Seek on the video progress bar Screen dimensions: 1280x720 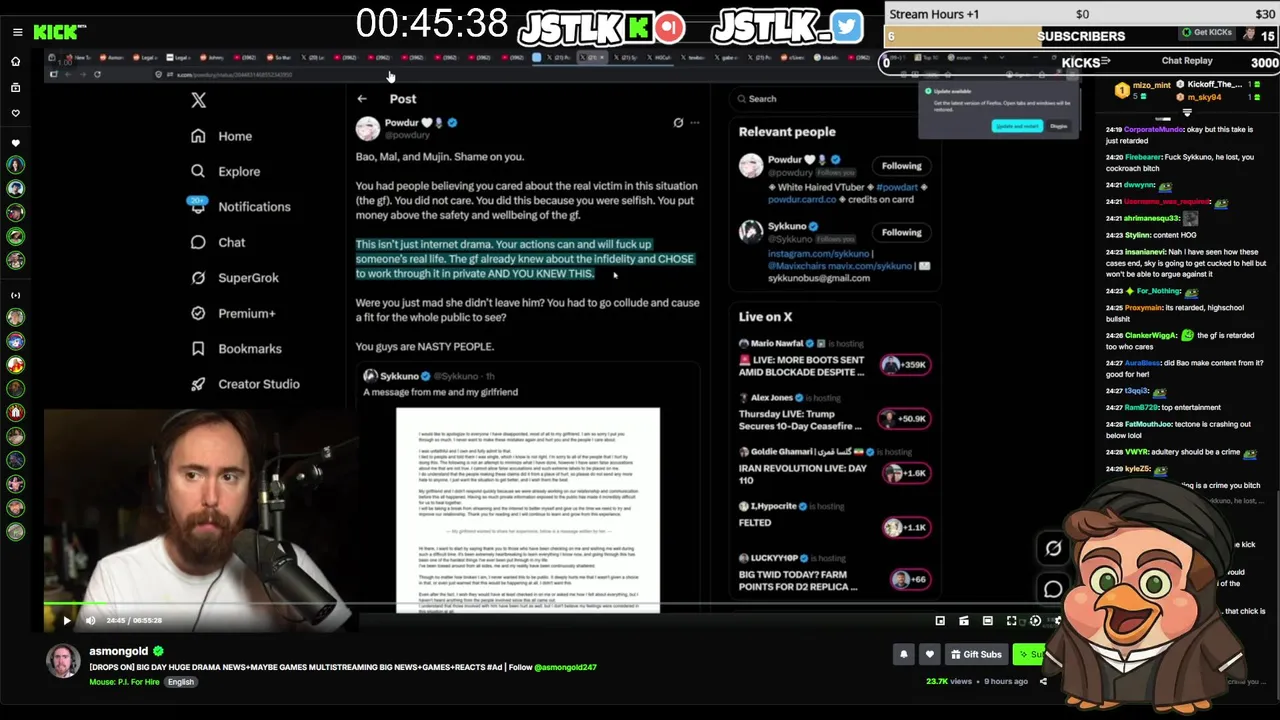coord(560,605)
